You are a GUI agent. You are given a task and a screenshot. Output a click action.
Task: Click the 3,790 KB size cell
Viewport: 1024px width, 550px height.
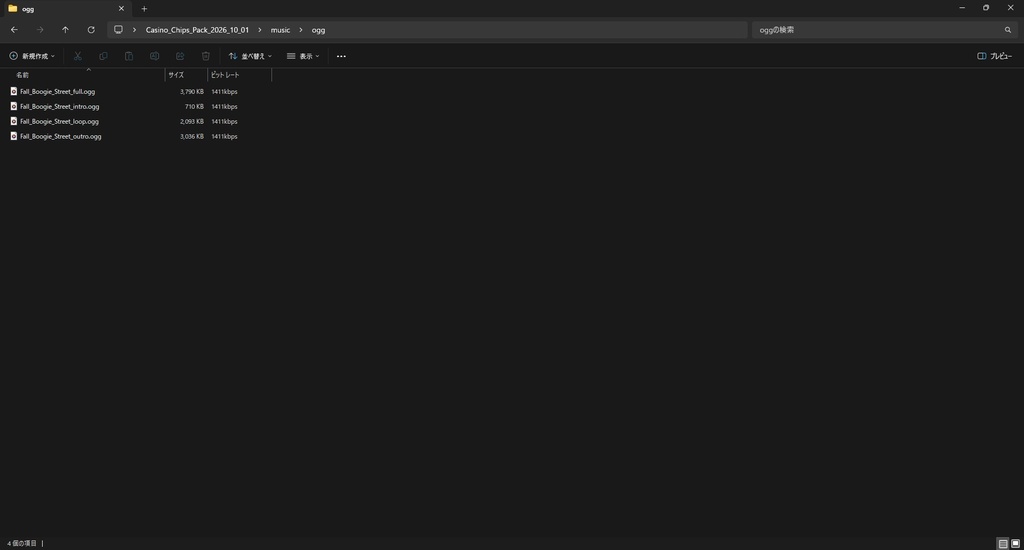click(x=192, y=92)
